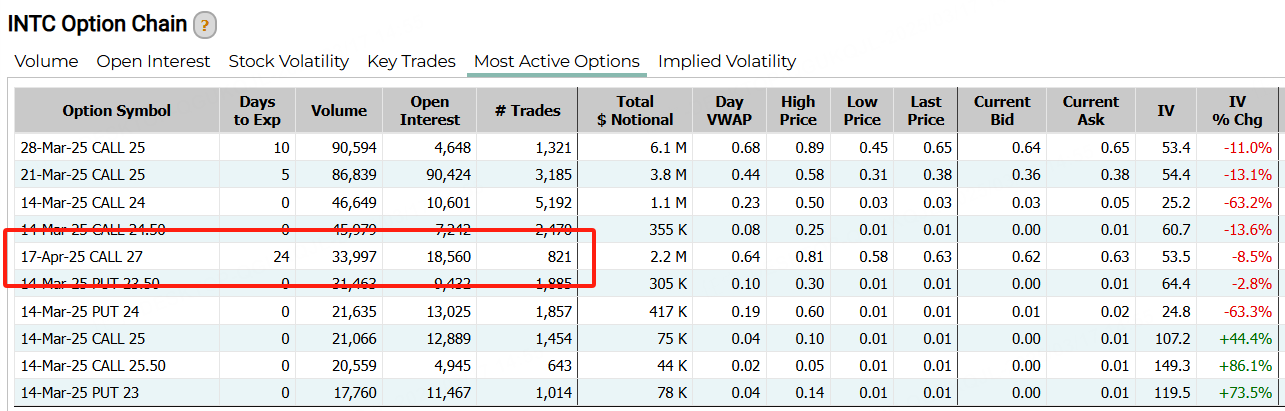Sort by Open Interest column header
The image size is (1285, 411).
430,111
